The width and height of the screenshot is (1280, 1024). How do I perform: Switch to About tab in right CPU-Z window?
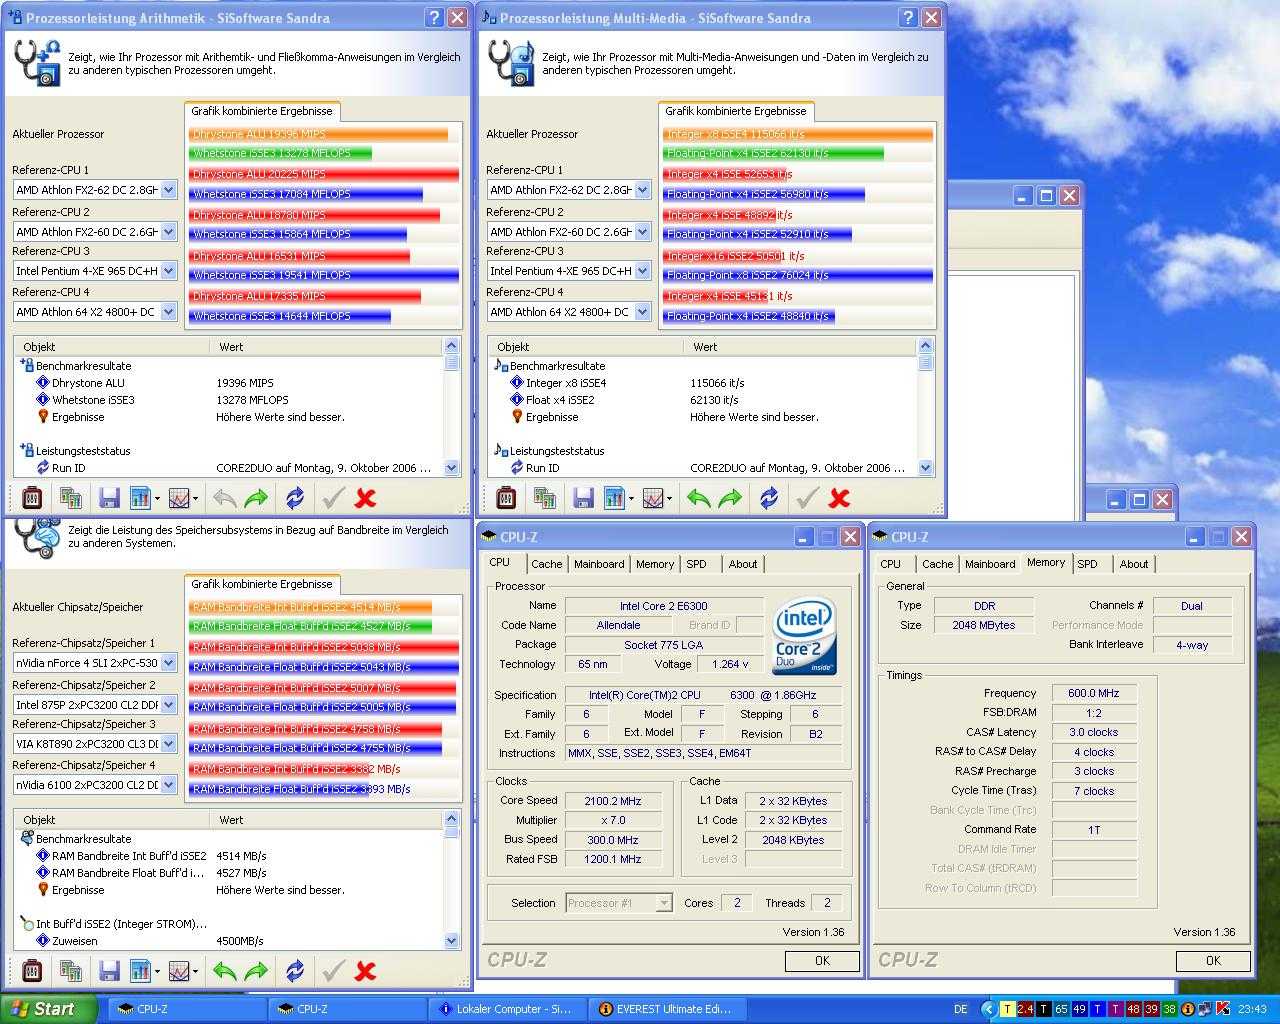point(1134,564)
